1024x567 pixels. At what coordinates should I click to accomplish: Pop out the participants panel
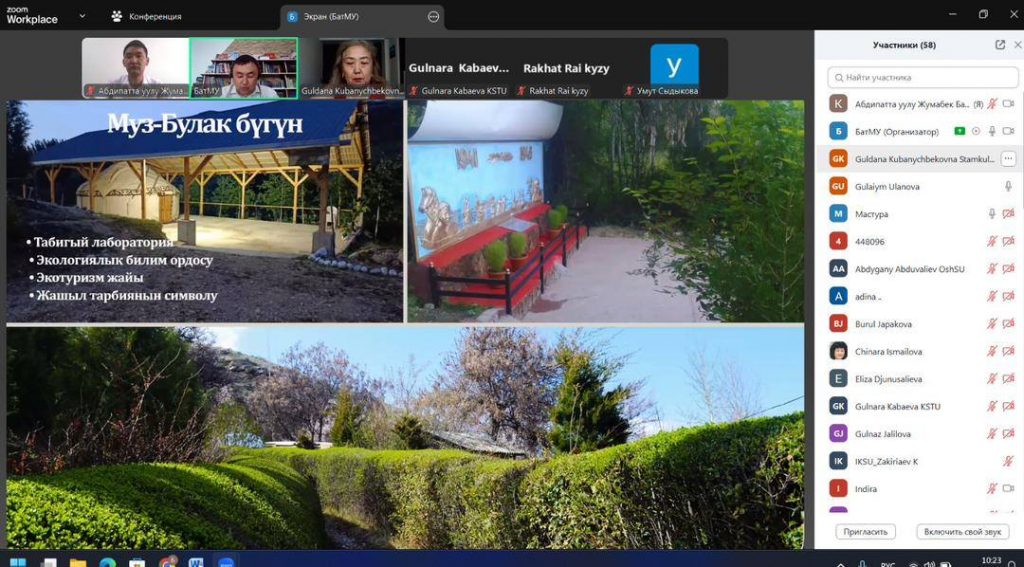click(x=999, y=45)
